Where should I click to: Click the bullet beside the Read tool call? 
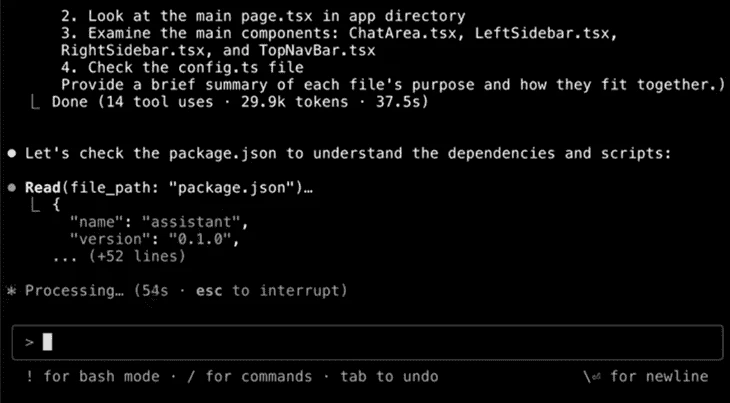click(11, 187)
